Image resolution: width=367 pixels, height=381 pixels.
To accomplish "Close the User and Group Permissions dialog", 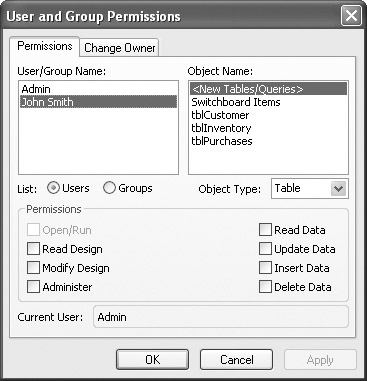I will 351,16.
